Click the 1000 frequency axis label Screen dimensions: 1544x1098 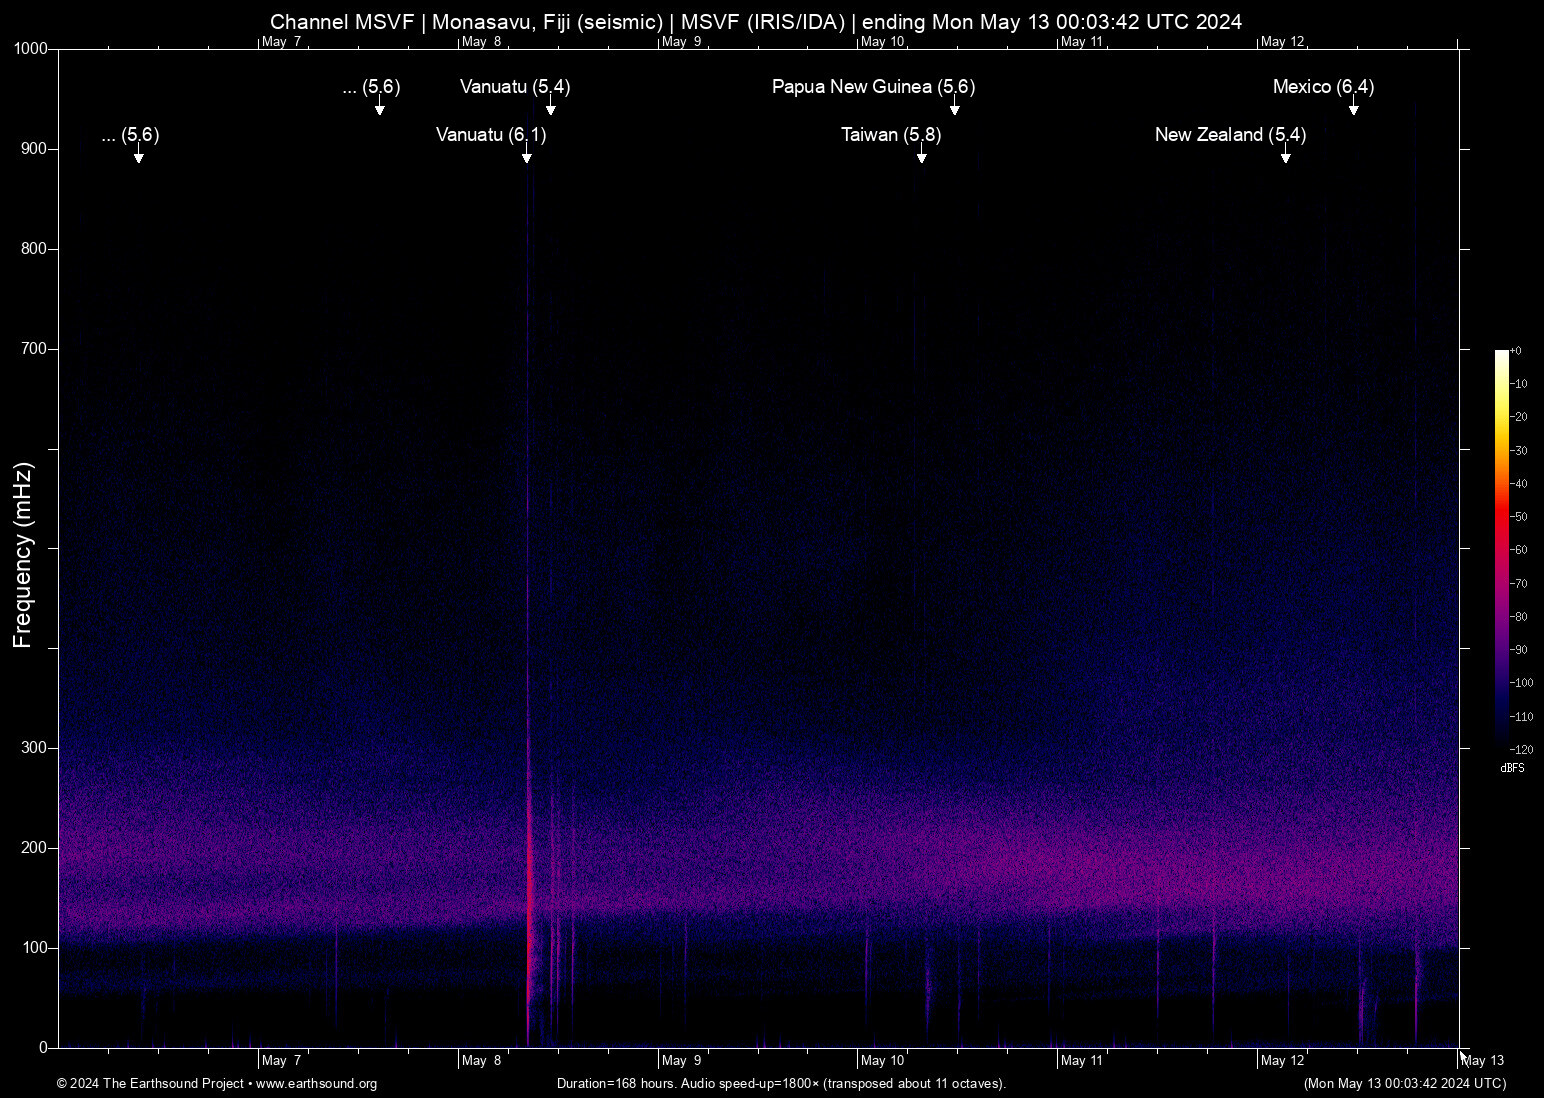pos(31,49)
